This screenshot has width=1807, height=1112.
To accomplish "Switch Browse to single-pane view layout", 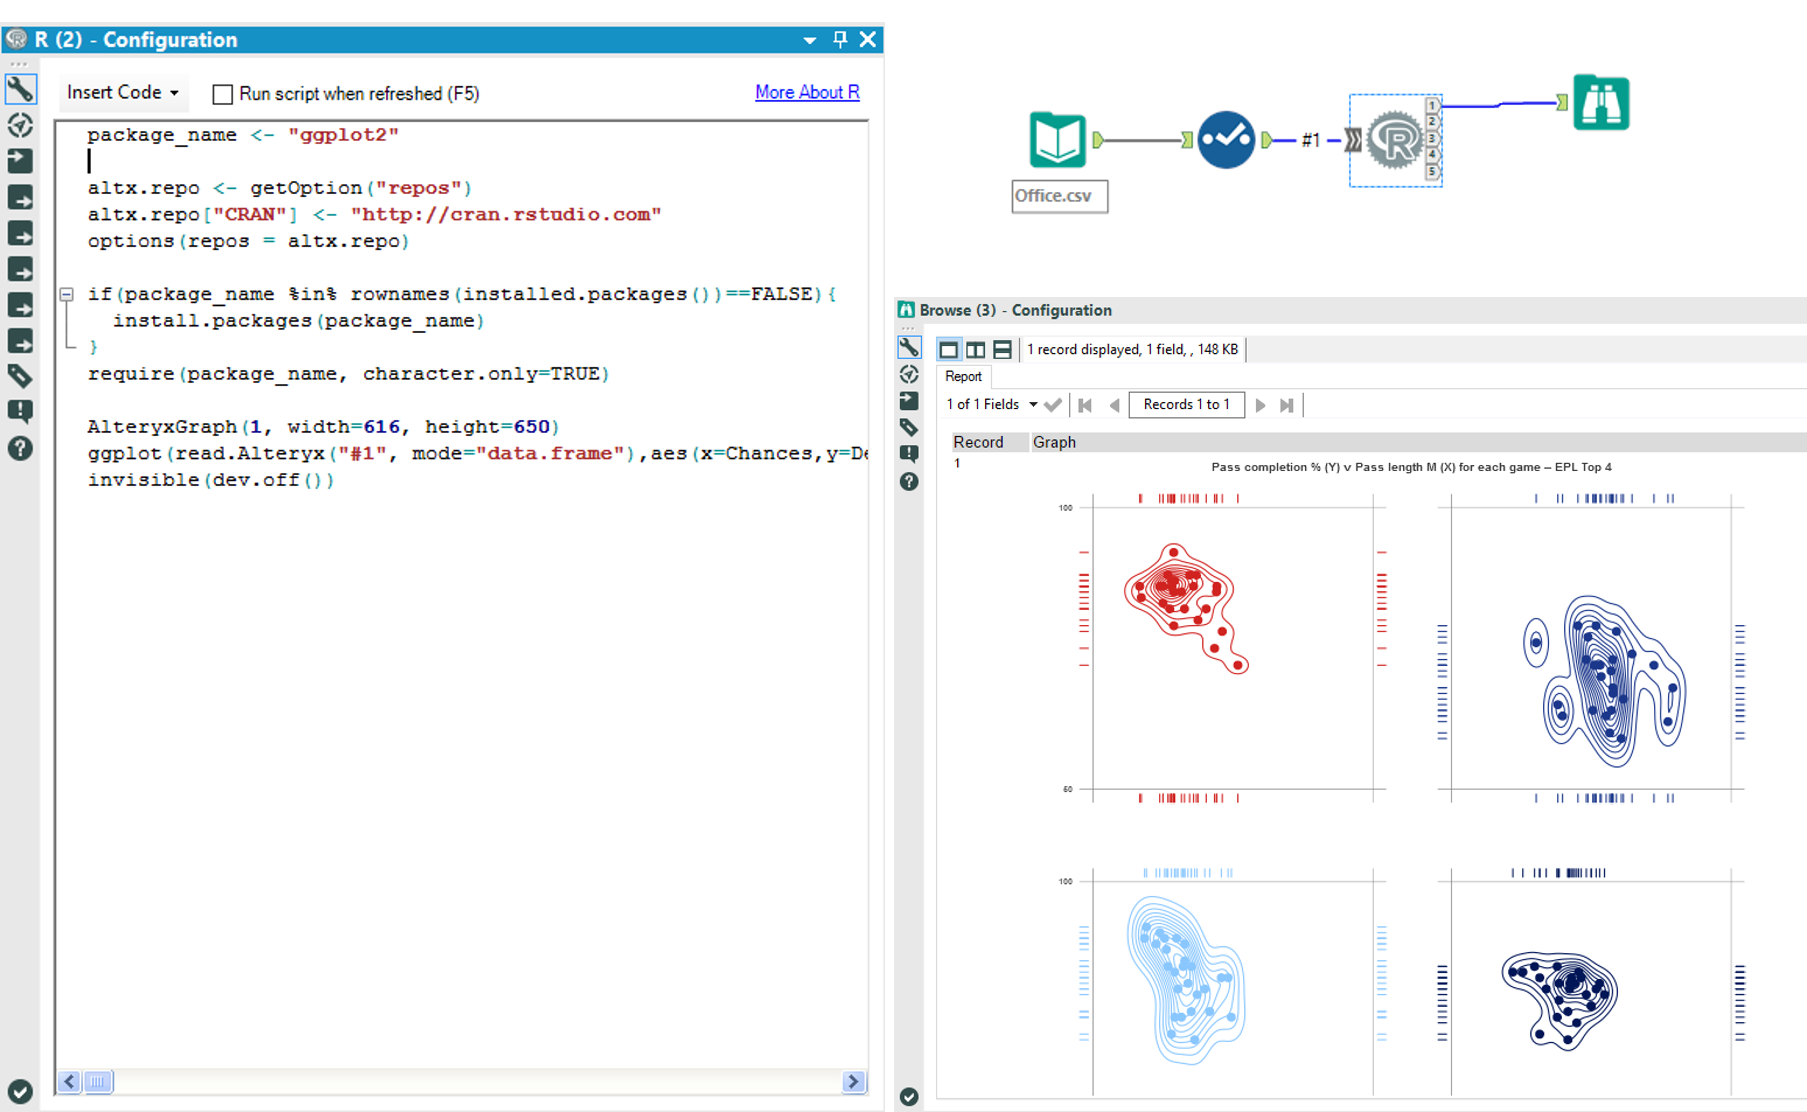I will click(949, 349).
